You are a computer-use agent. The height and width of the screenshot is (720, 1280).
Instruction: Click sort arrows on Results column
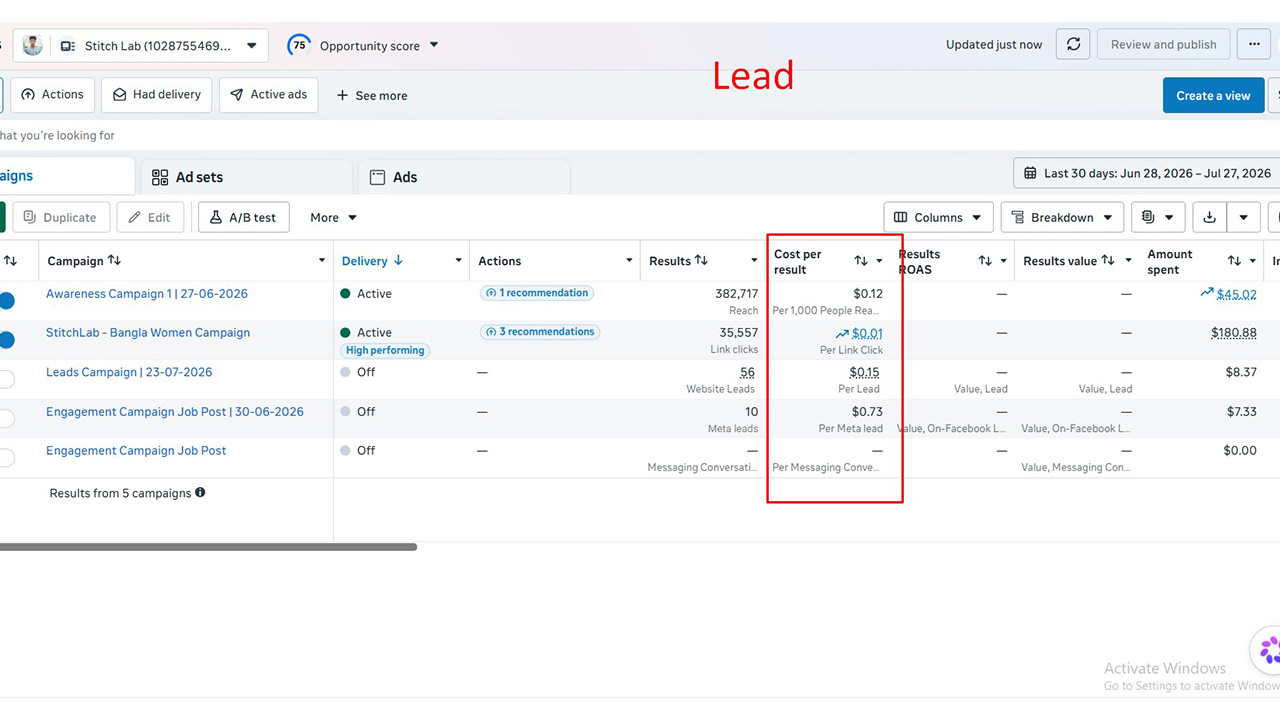click(701, 260)
